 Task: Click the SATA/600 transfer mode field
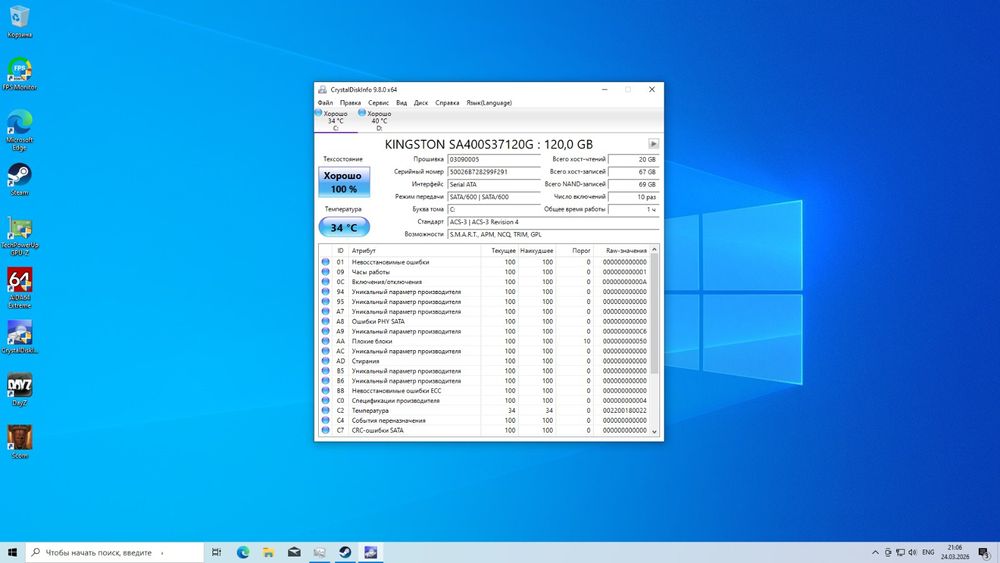[x=494, y=197]
